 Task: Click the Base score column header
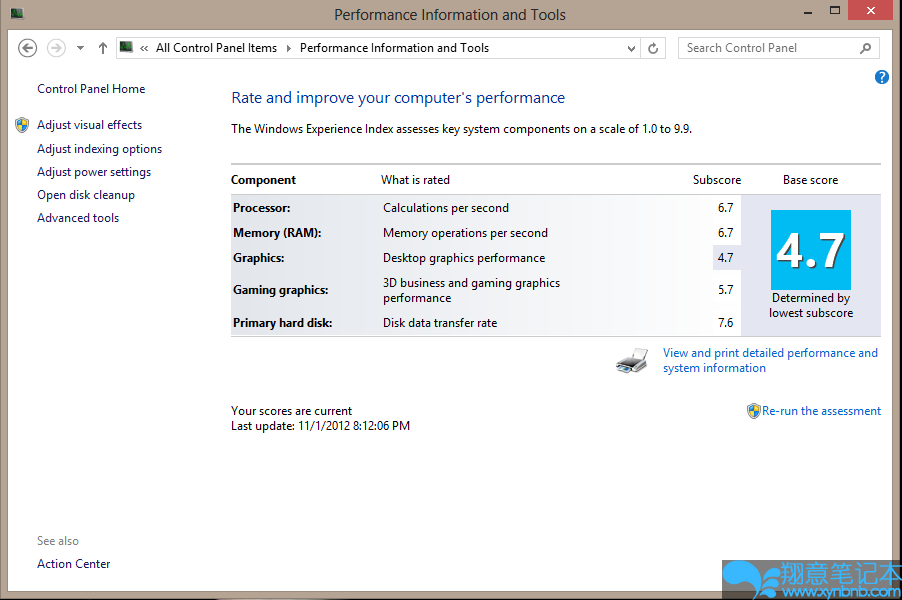tap(811, 180)
